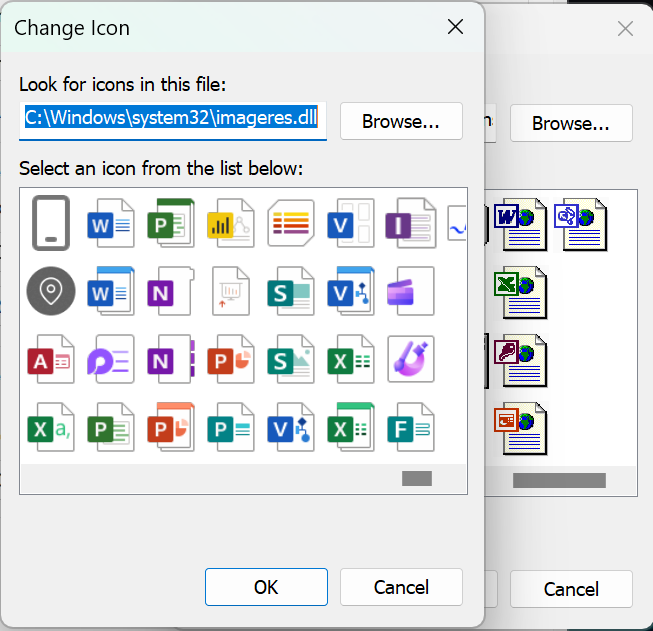Pick the red Access database icon
The width and height of the screenshot is (653, 631).
coord(51,358)
